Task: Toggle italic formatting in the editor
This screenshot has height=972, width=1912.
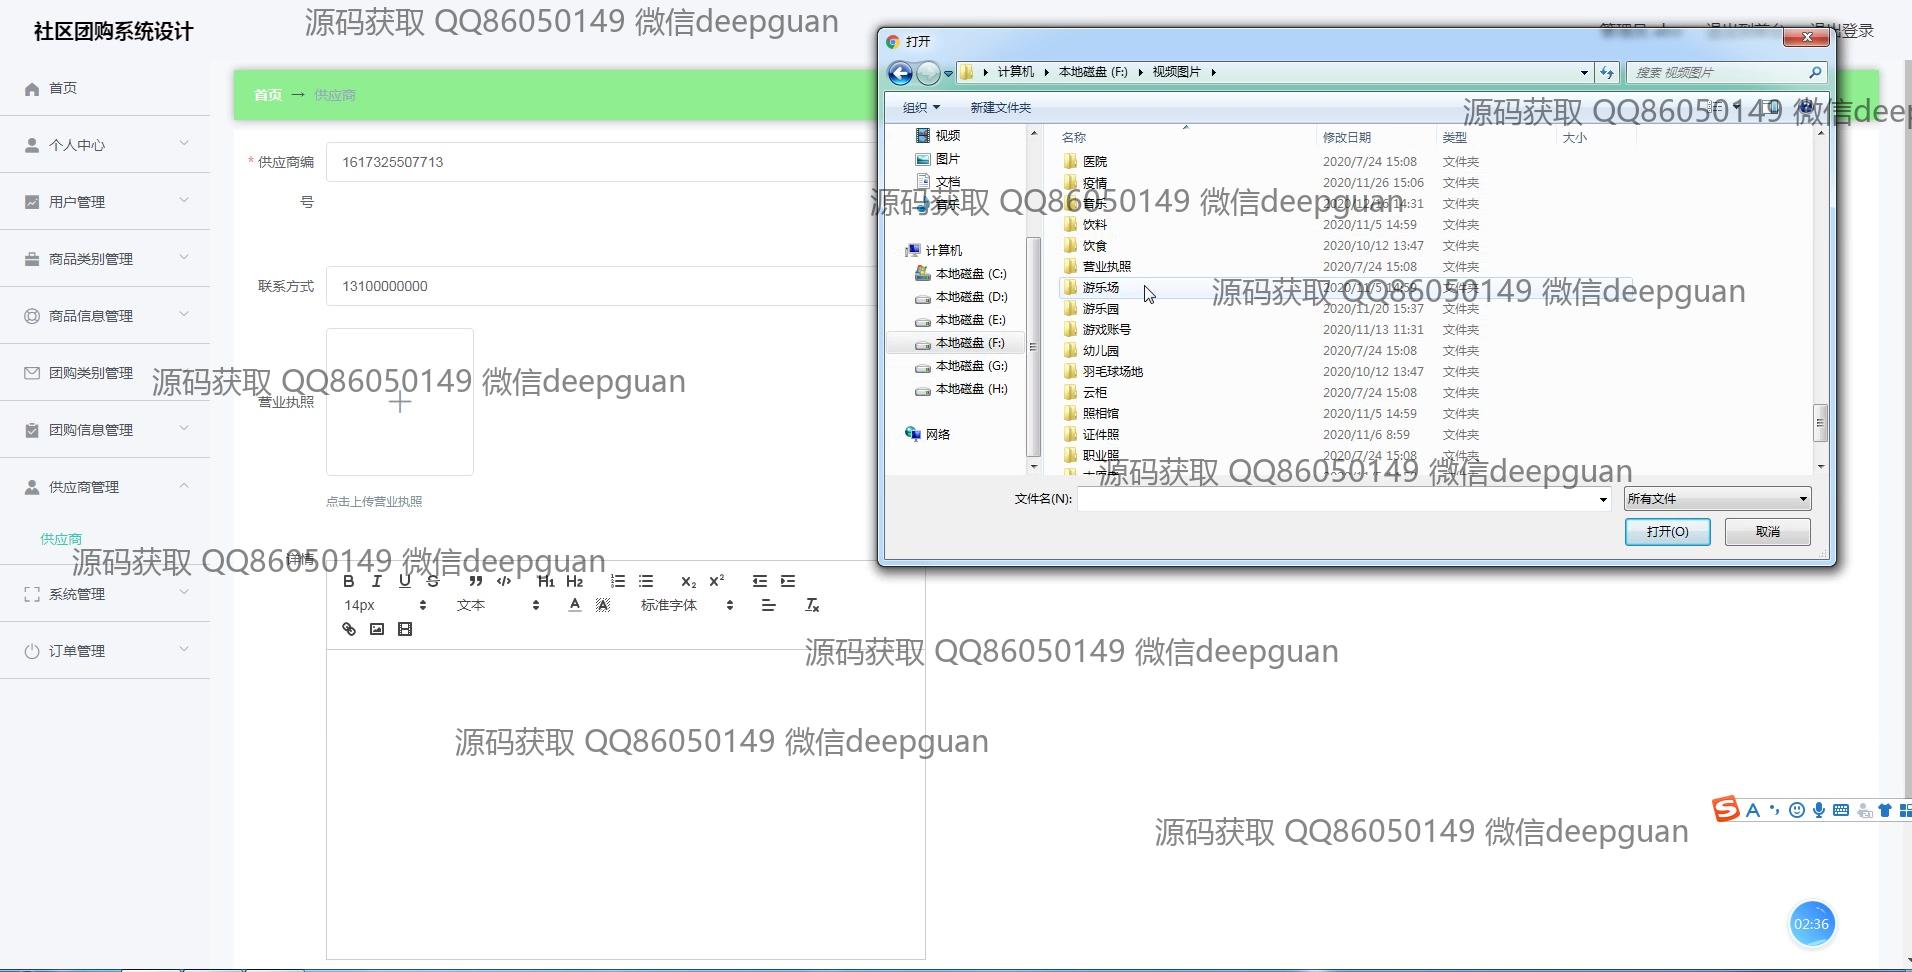Action: coord(377,581)
